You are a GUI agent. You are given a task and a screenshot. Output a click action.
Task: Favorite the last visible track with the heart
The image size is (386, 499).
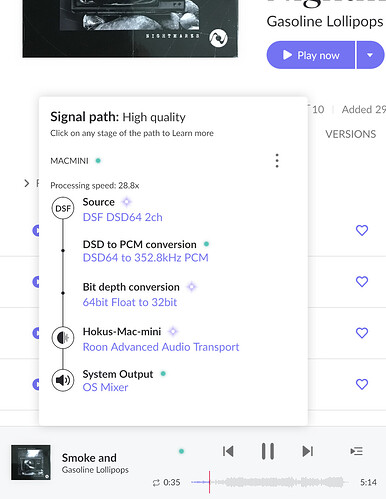pos(362,384)
